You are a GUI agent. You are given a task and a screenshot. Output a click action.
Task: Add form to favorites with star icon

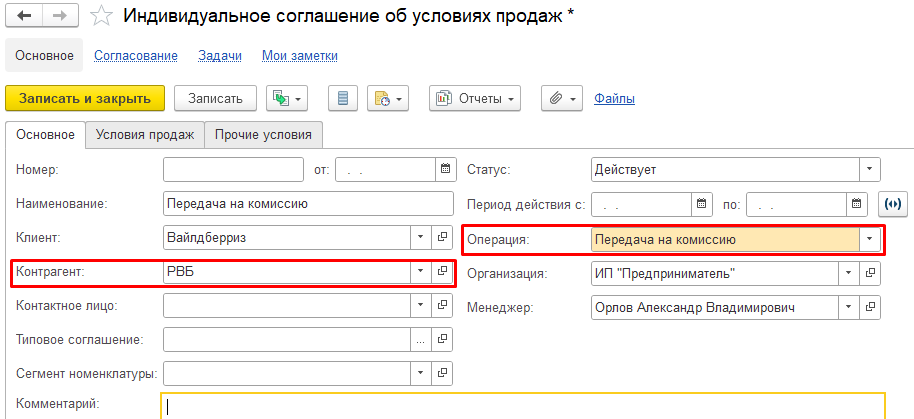(x=101, y=16)
